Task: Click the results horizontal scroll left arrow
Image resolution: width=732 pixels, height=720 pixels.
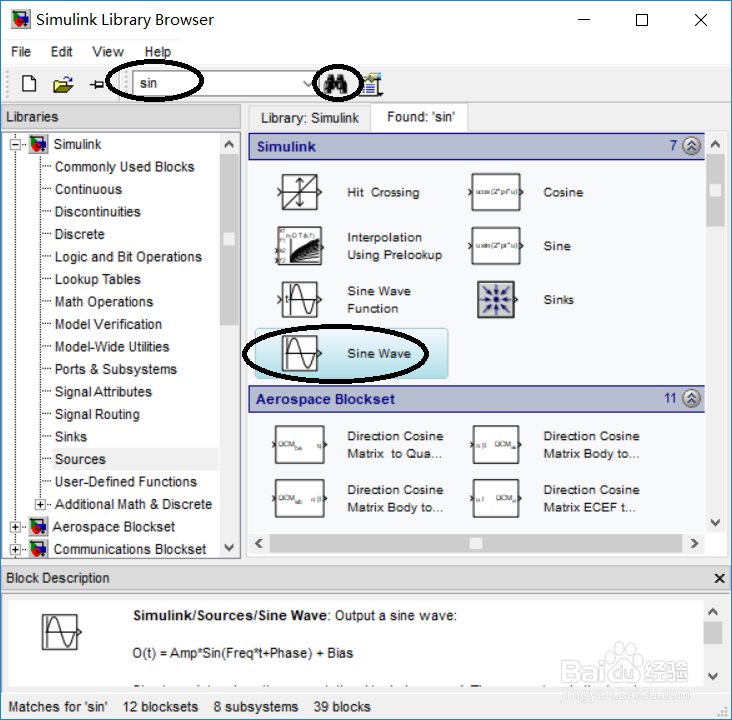Action: pos(258,543)
